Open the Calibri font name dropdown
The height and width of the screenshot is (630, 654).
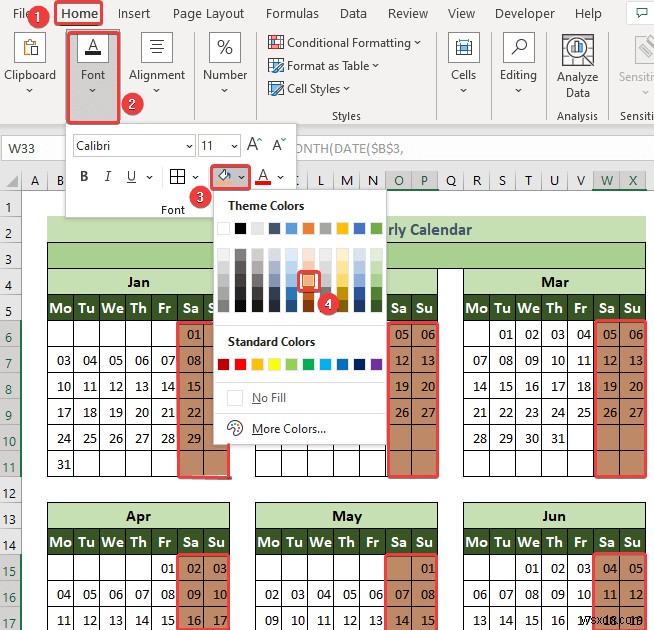[x=189, y=146]
